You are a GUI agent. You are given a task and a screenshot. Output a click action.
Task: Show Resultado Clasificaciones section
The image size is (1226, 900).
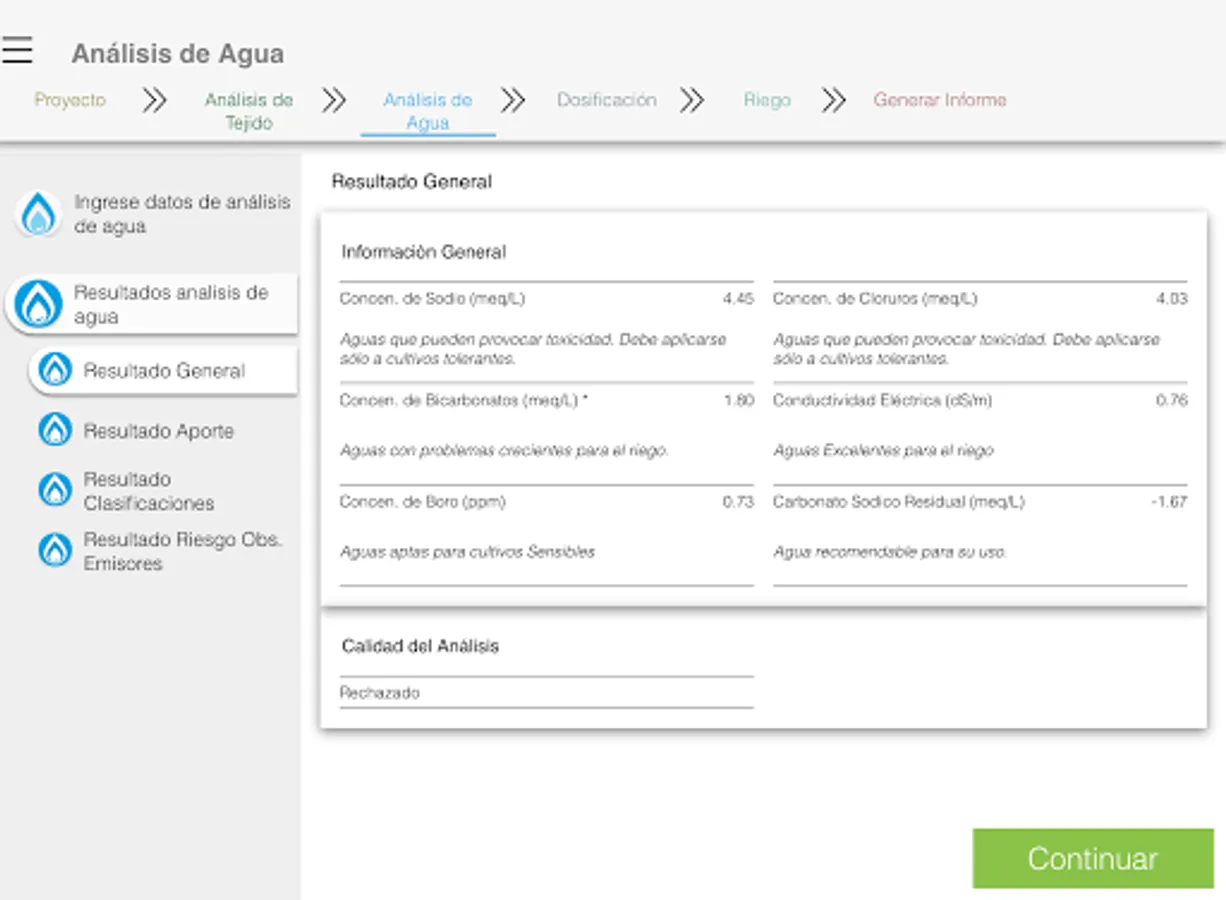point(149,491)
